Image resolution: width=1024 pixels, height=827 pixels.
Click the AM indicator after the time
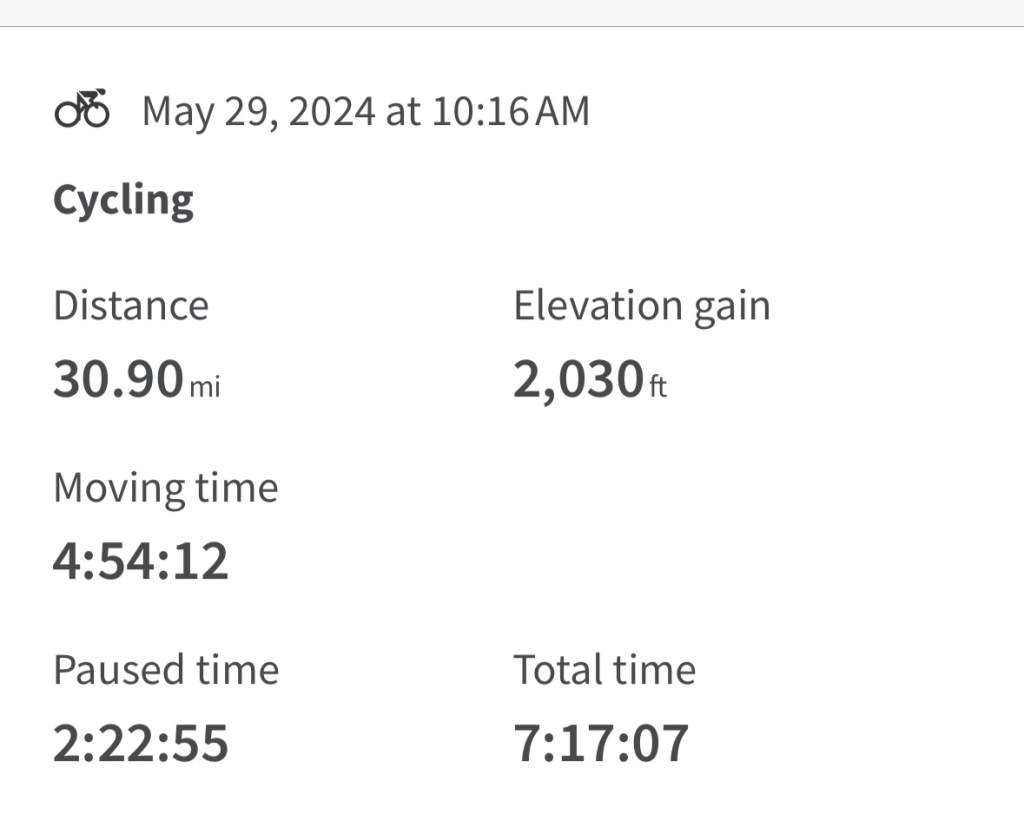click(x=562, y=111)
